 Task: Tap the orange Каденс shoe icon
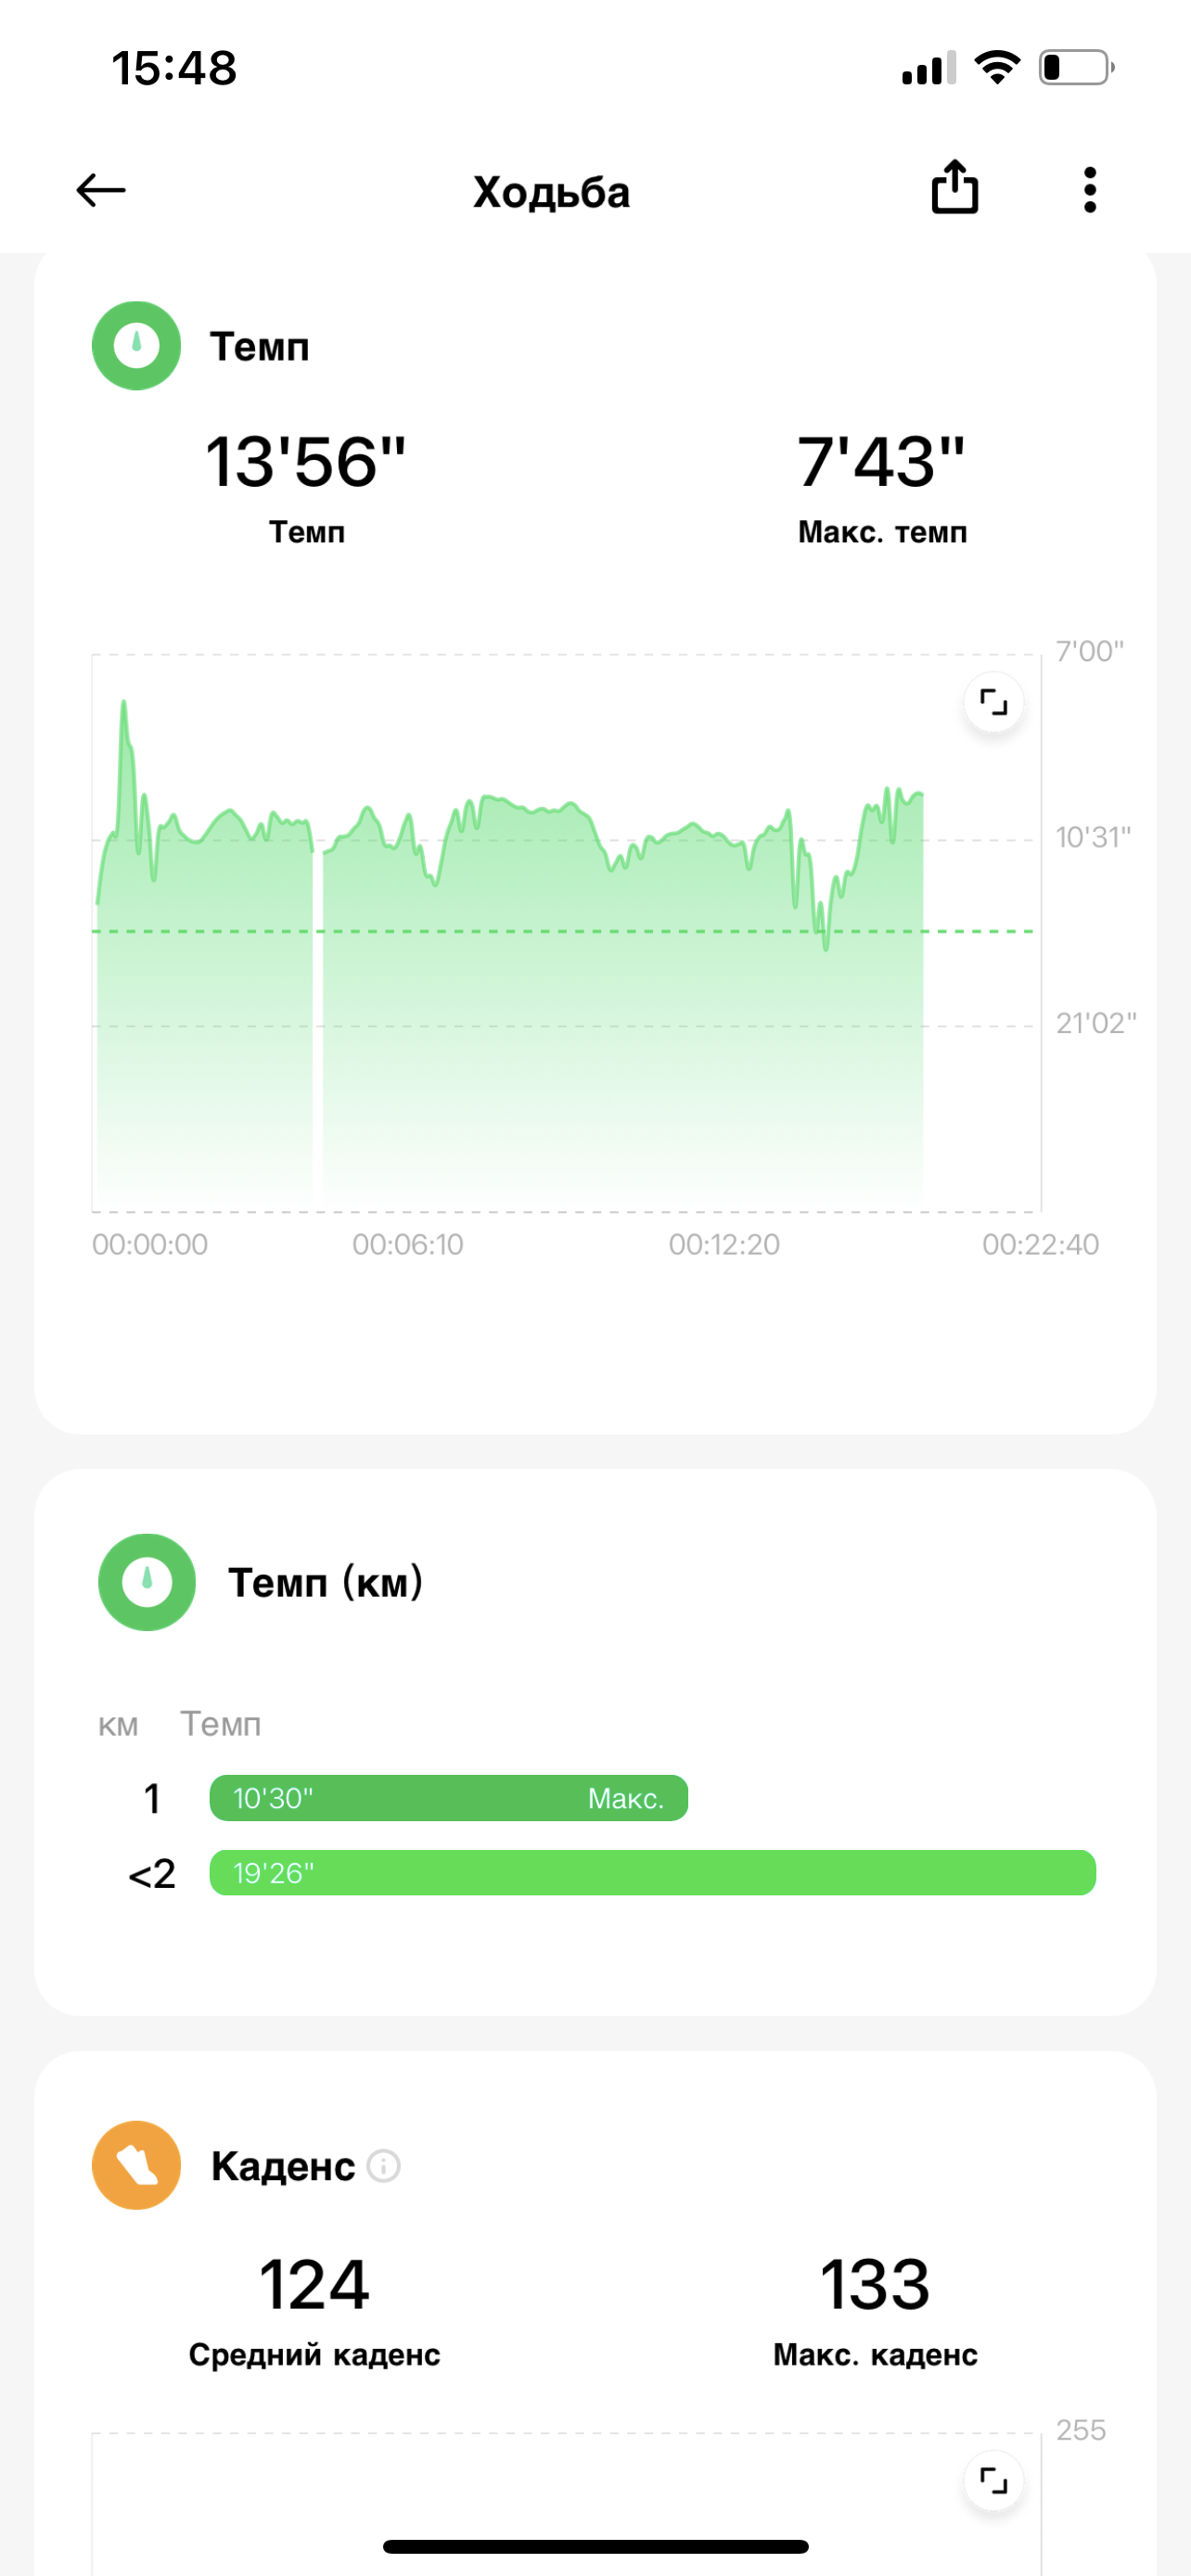click(136, 2165)
